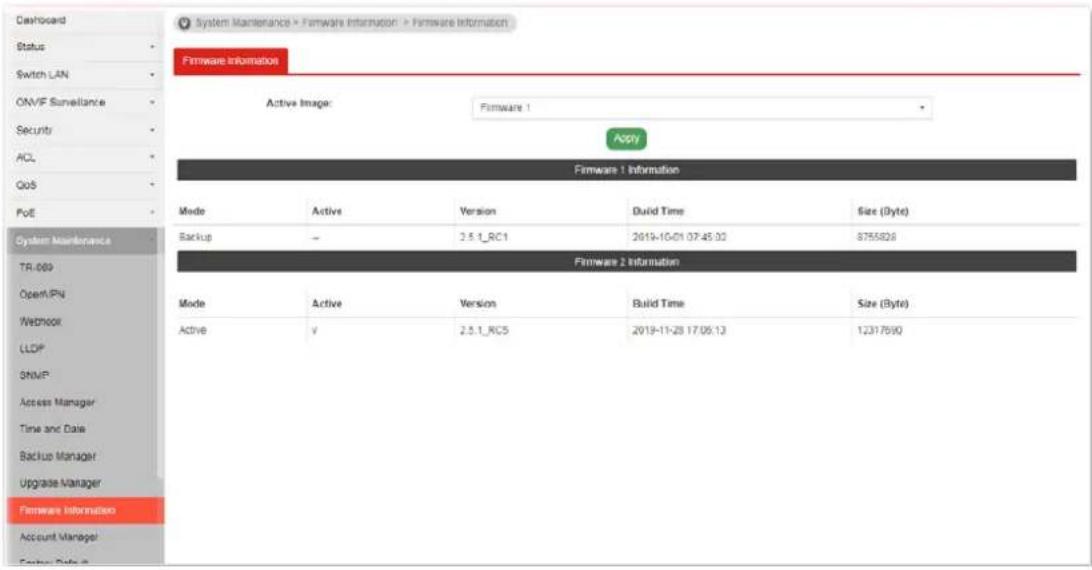Click the Backup mode cell
Image resolution: width=1092 pixels, height=570 pixels.
point(195,238)
